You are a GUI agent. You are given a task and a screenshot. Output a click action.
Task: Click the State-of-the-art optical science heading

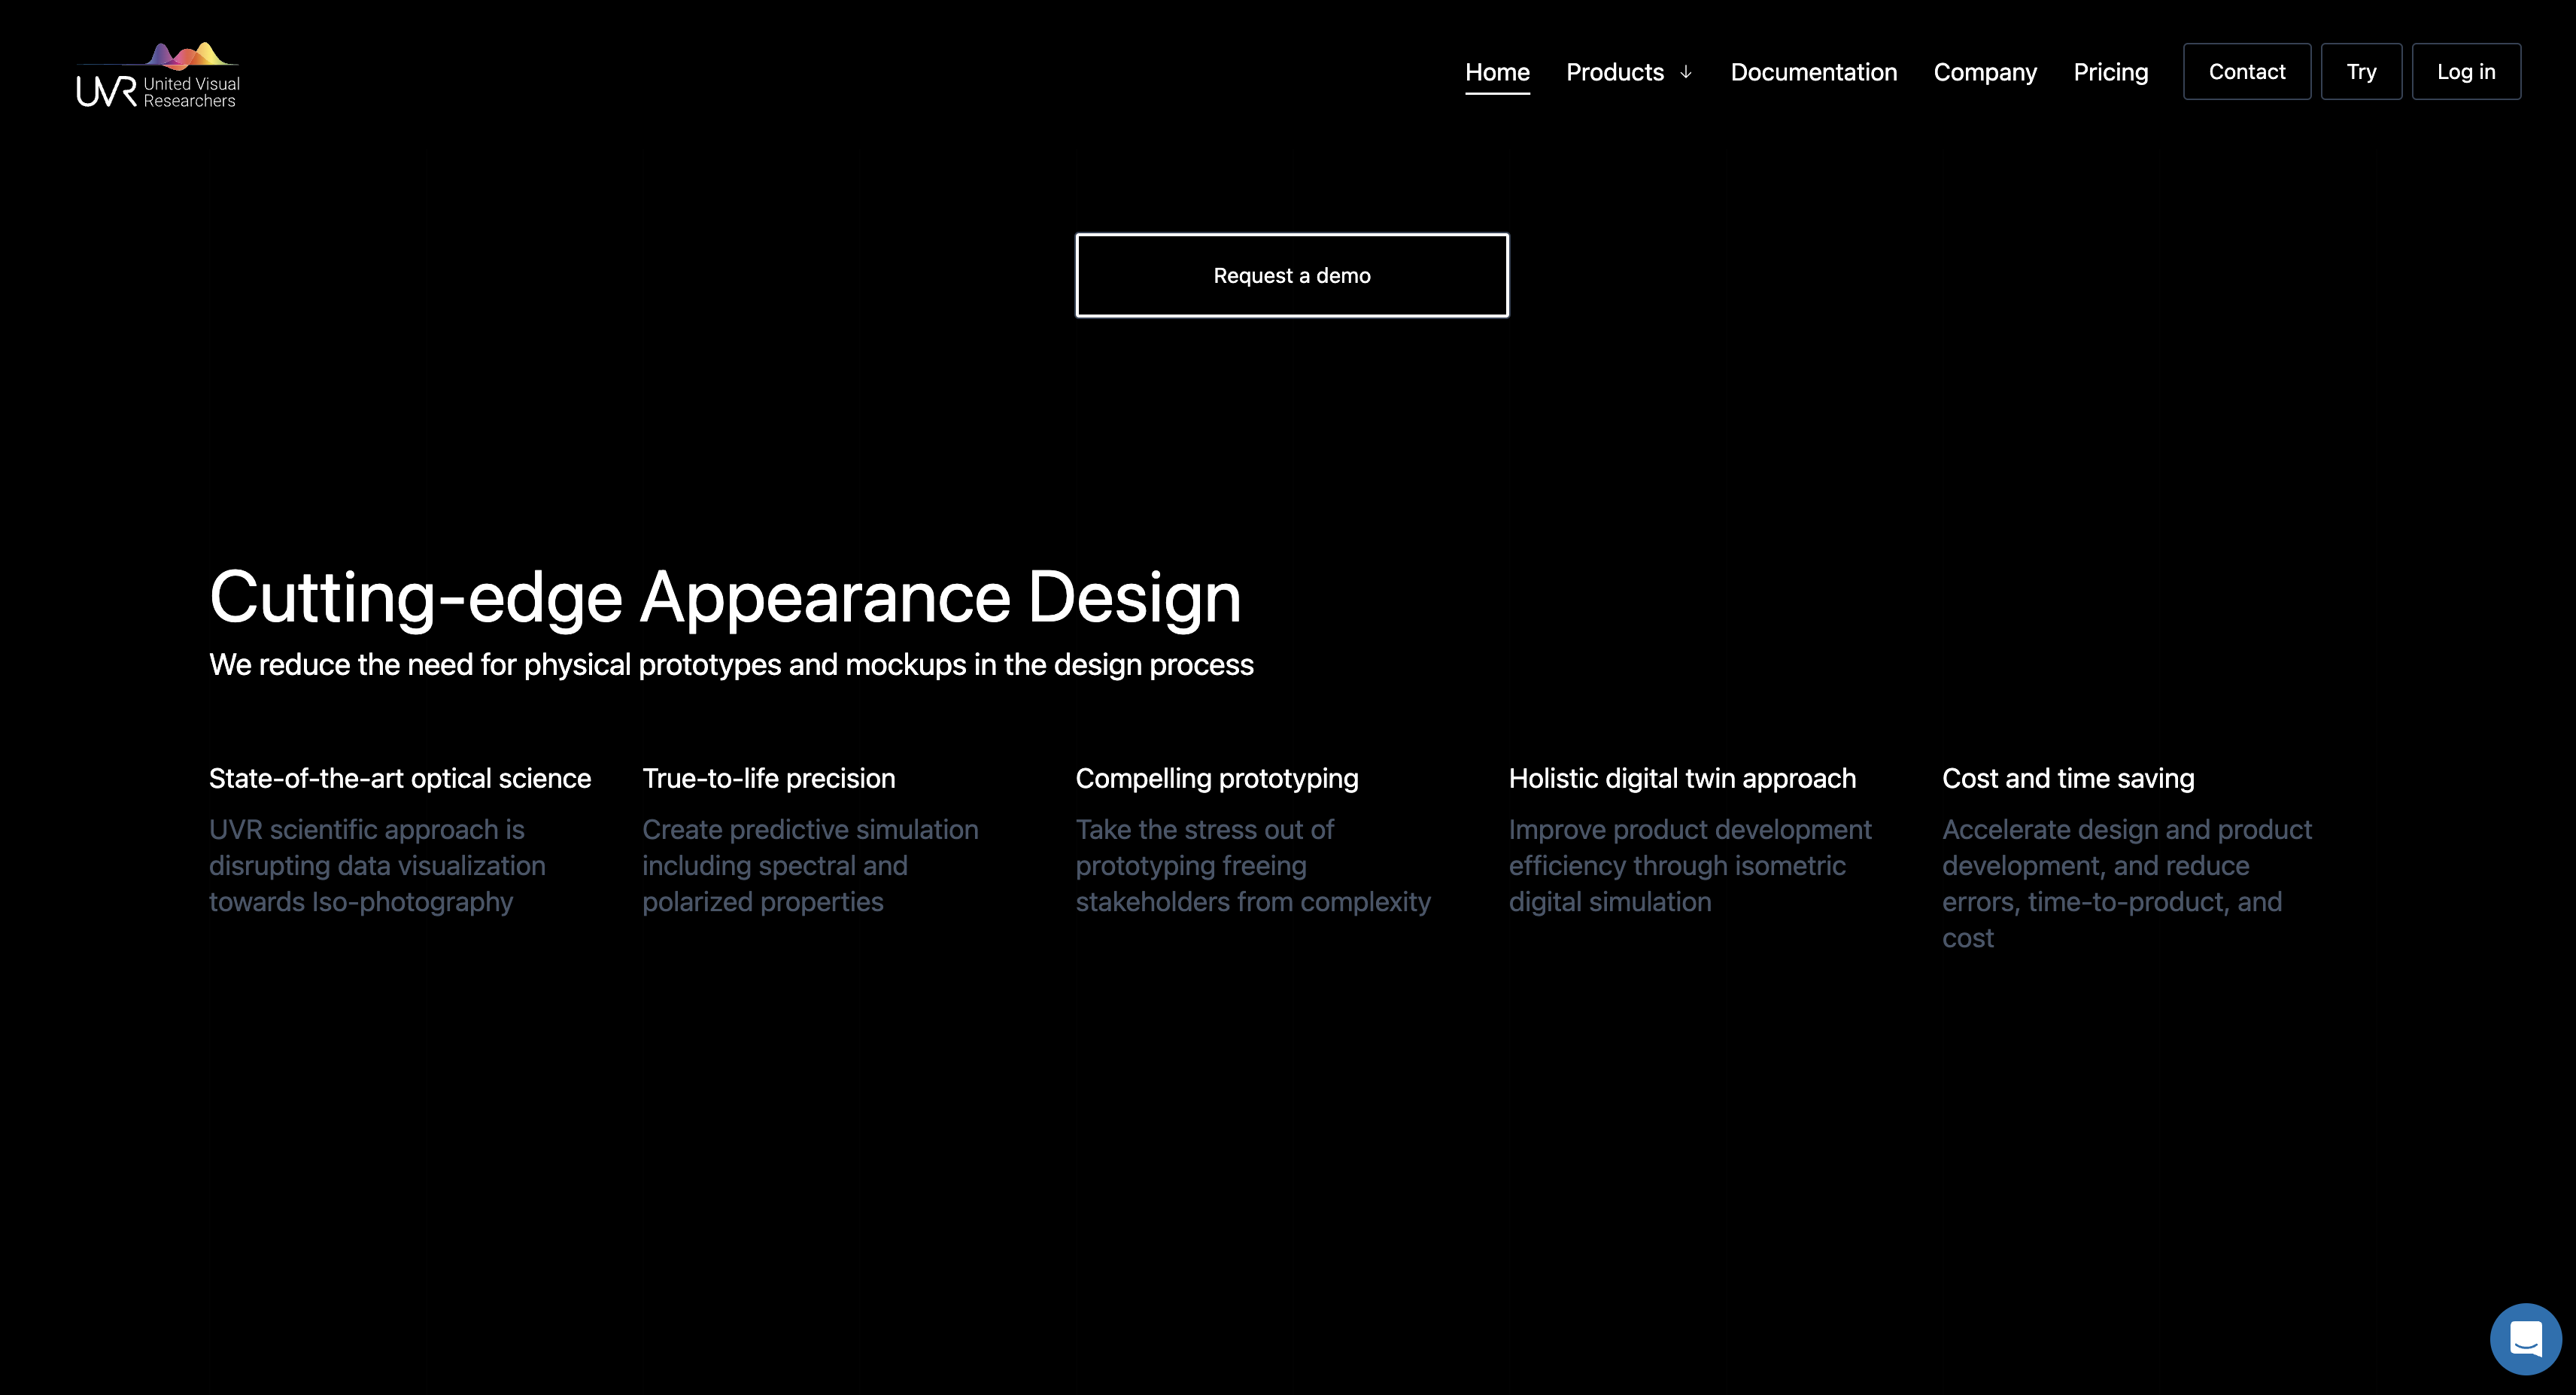(399, 778)
